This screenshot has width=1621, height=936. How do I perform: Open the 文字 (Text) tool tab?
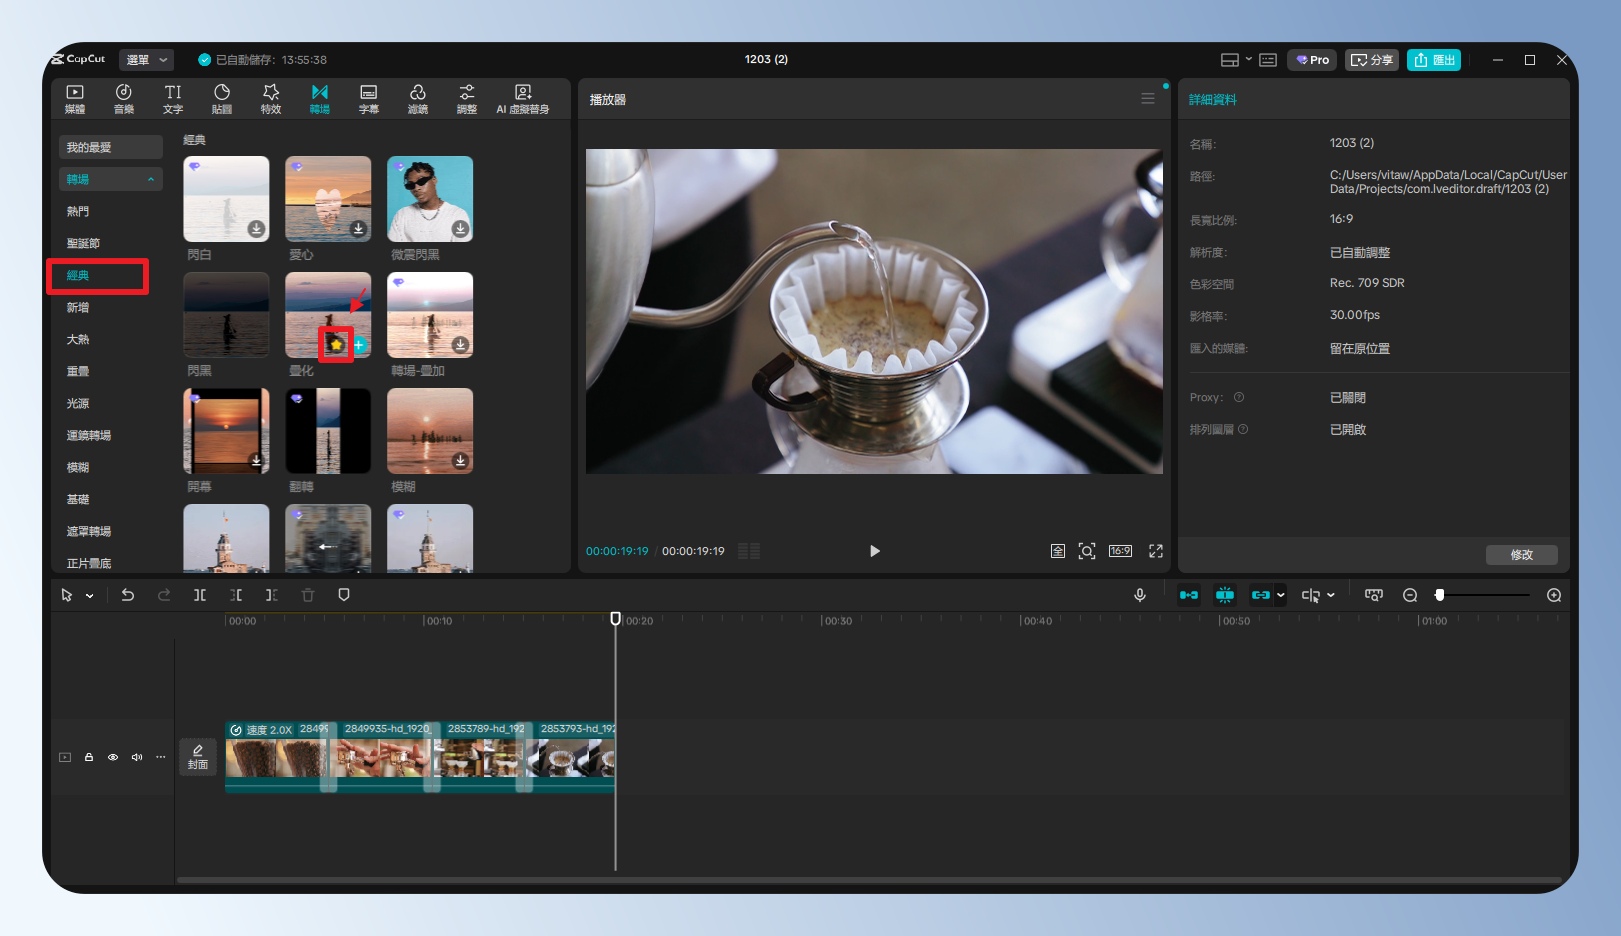click(173, 98)
